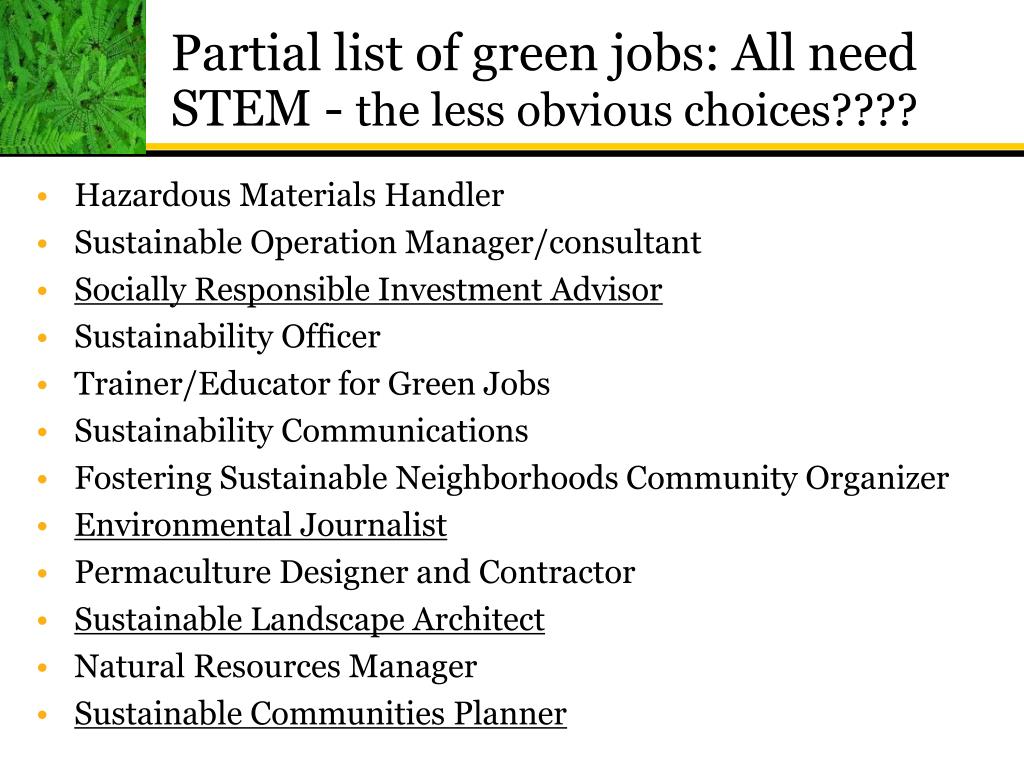Click the yellow divider line under the title
The image size is (1024, 768).
(584, 146)
